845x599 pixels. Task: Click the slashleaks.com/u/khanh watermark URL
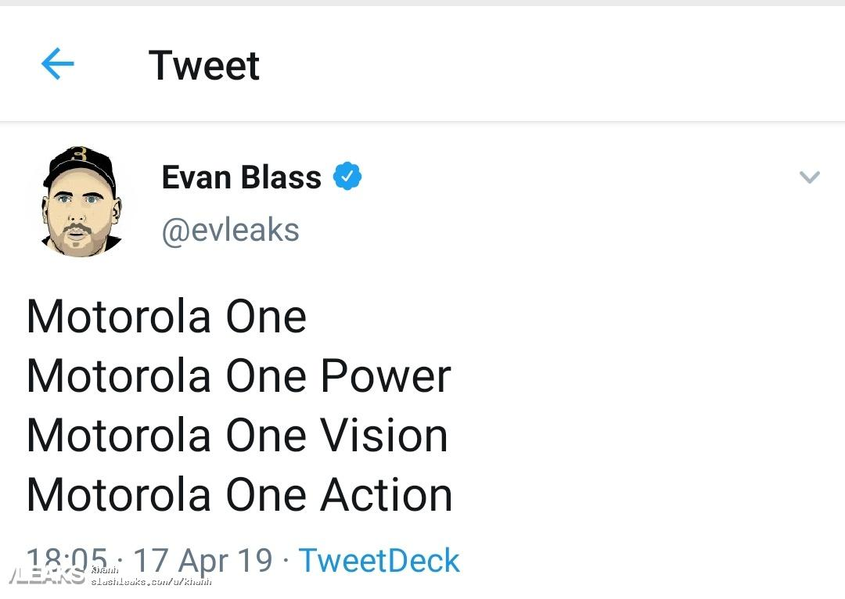[x=152, y=580]
